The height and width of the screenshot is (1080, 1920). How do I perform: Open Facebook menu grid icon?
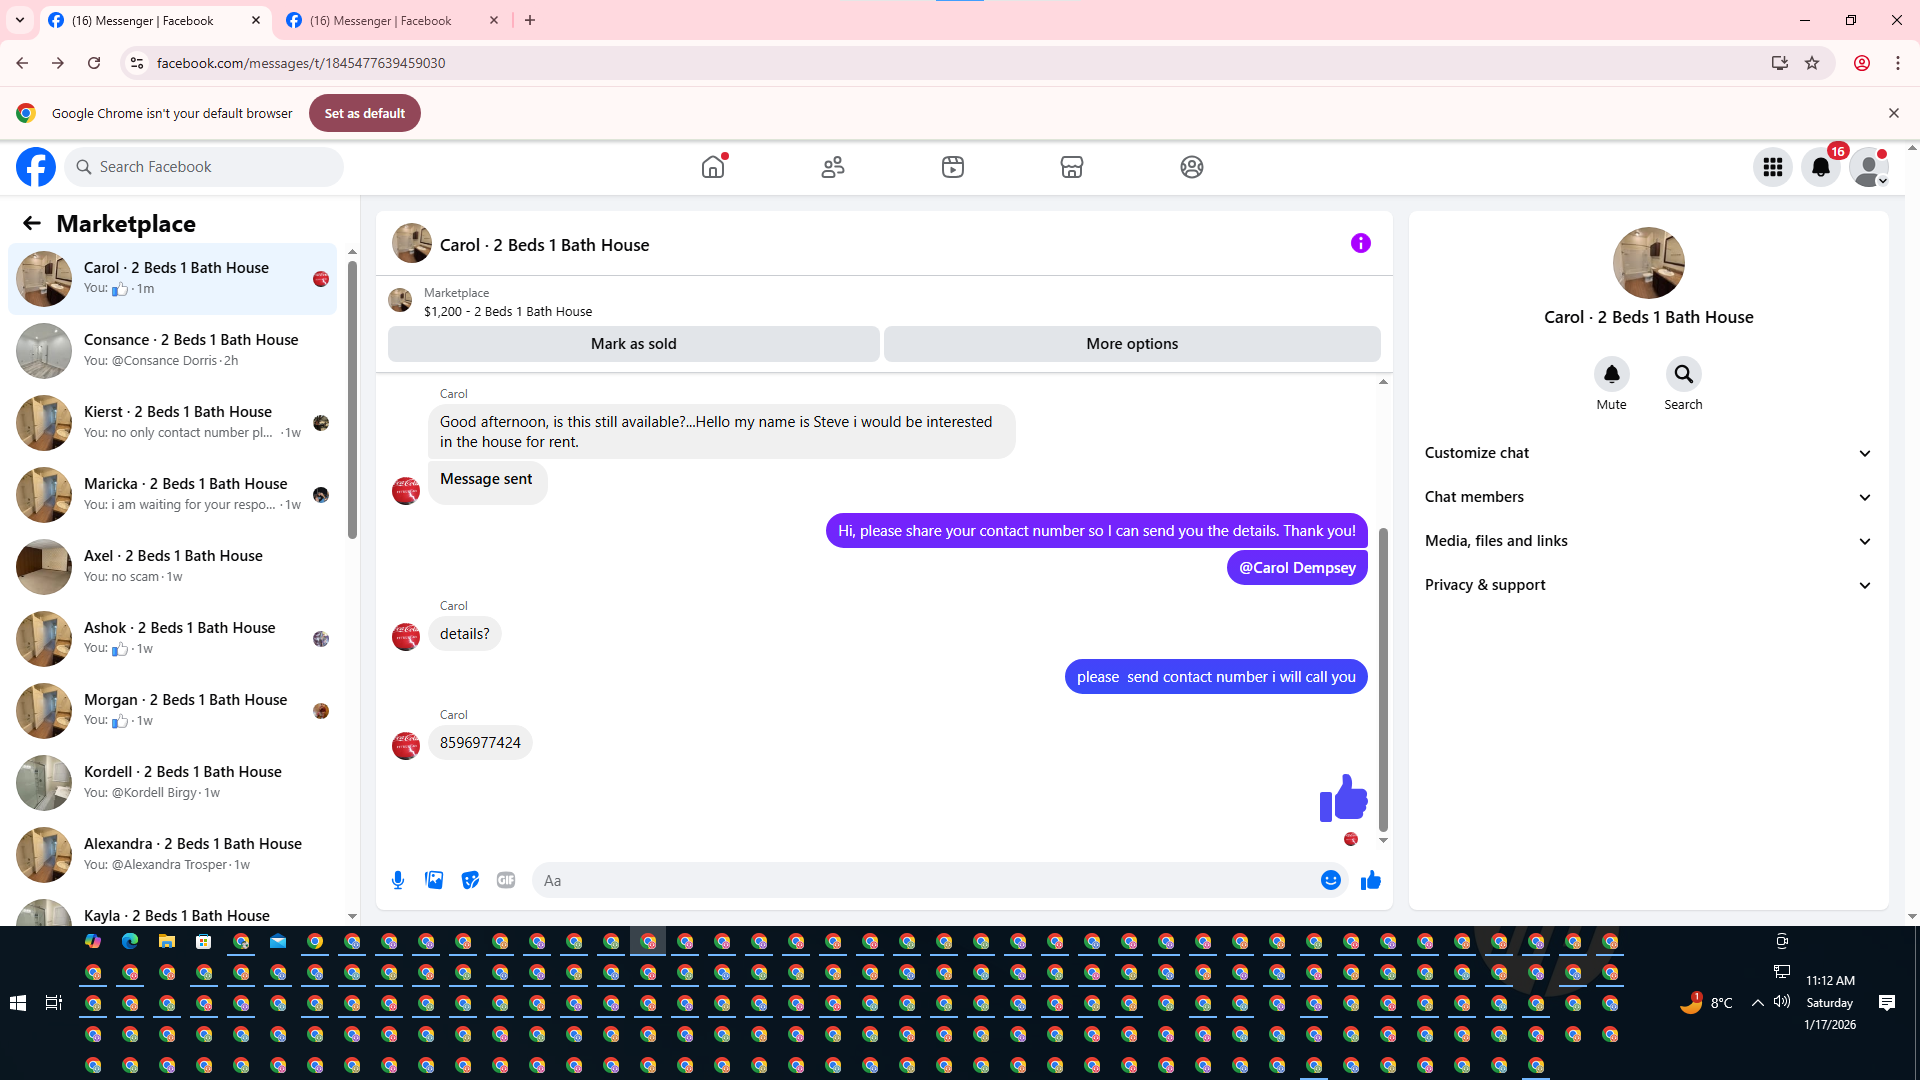click(x=1773, y=167)
